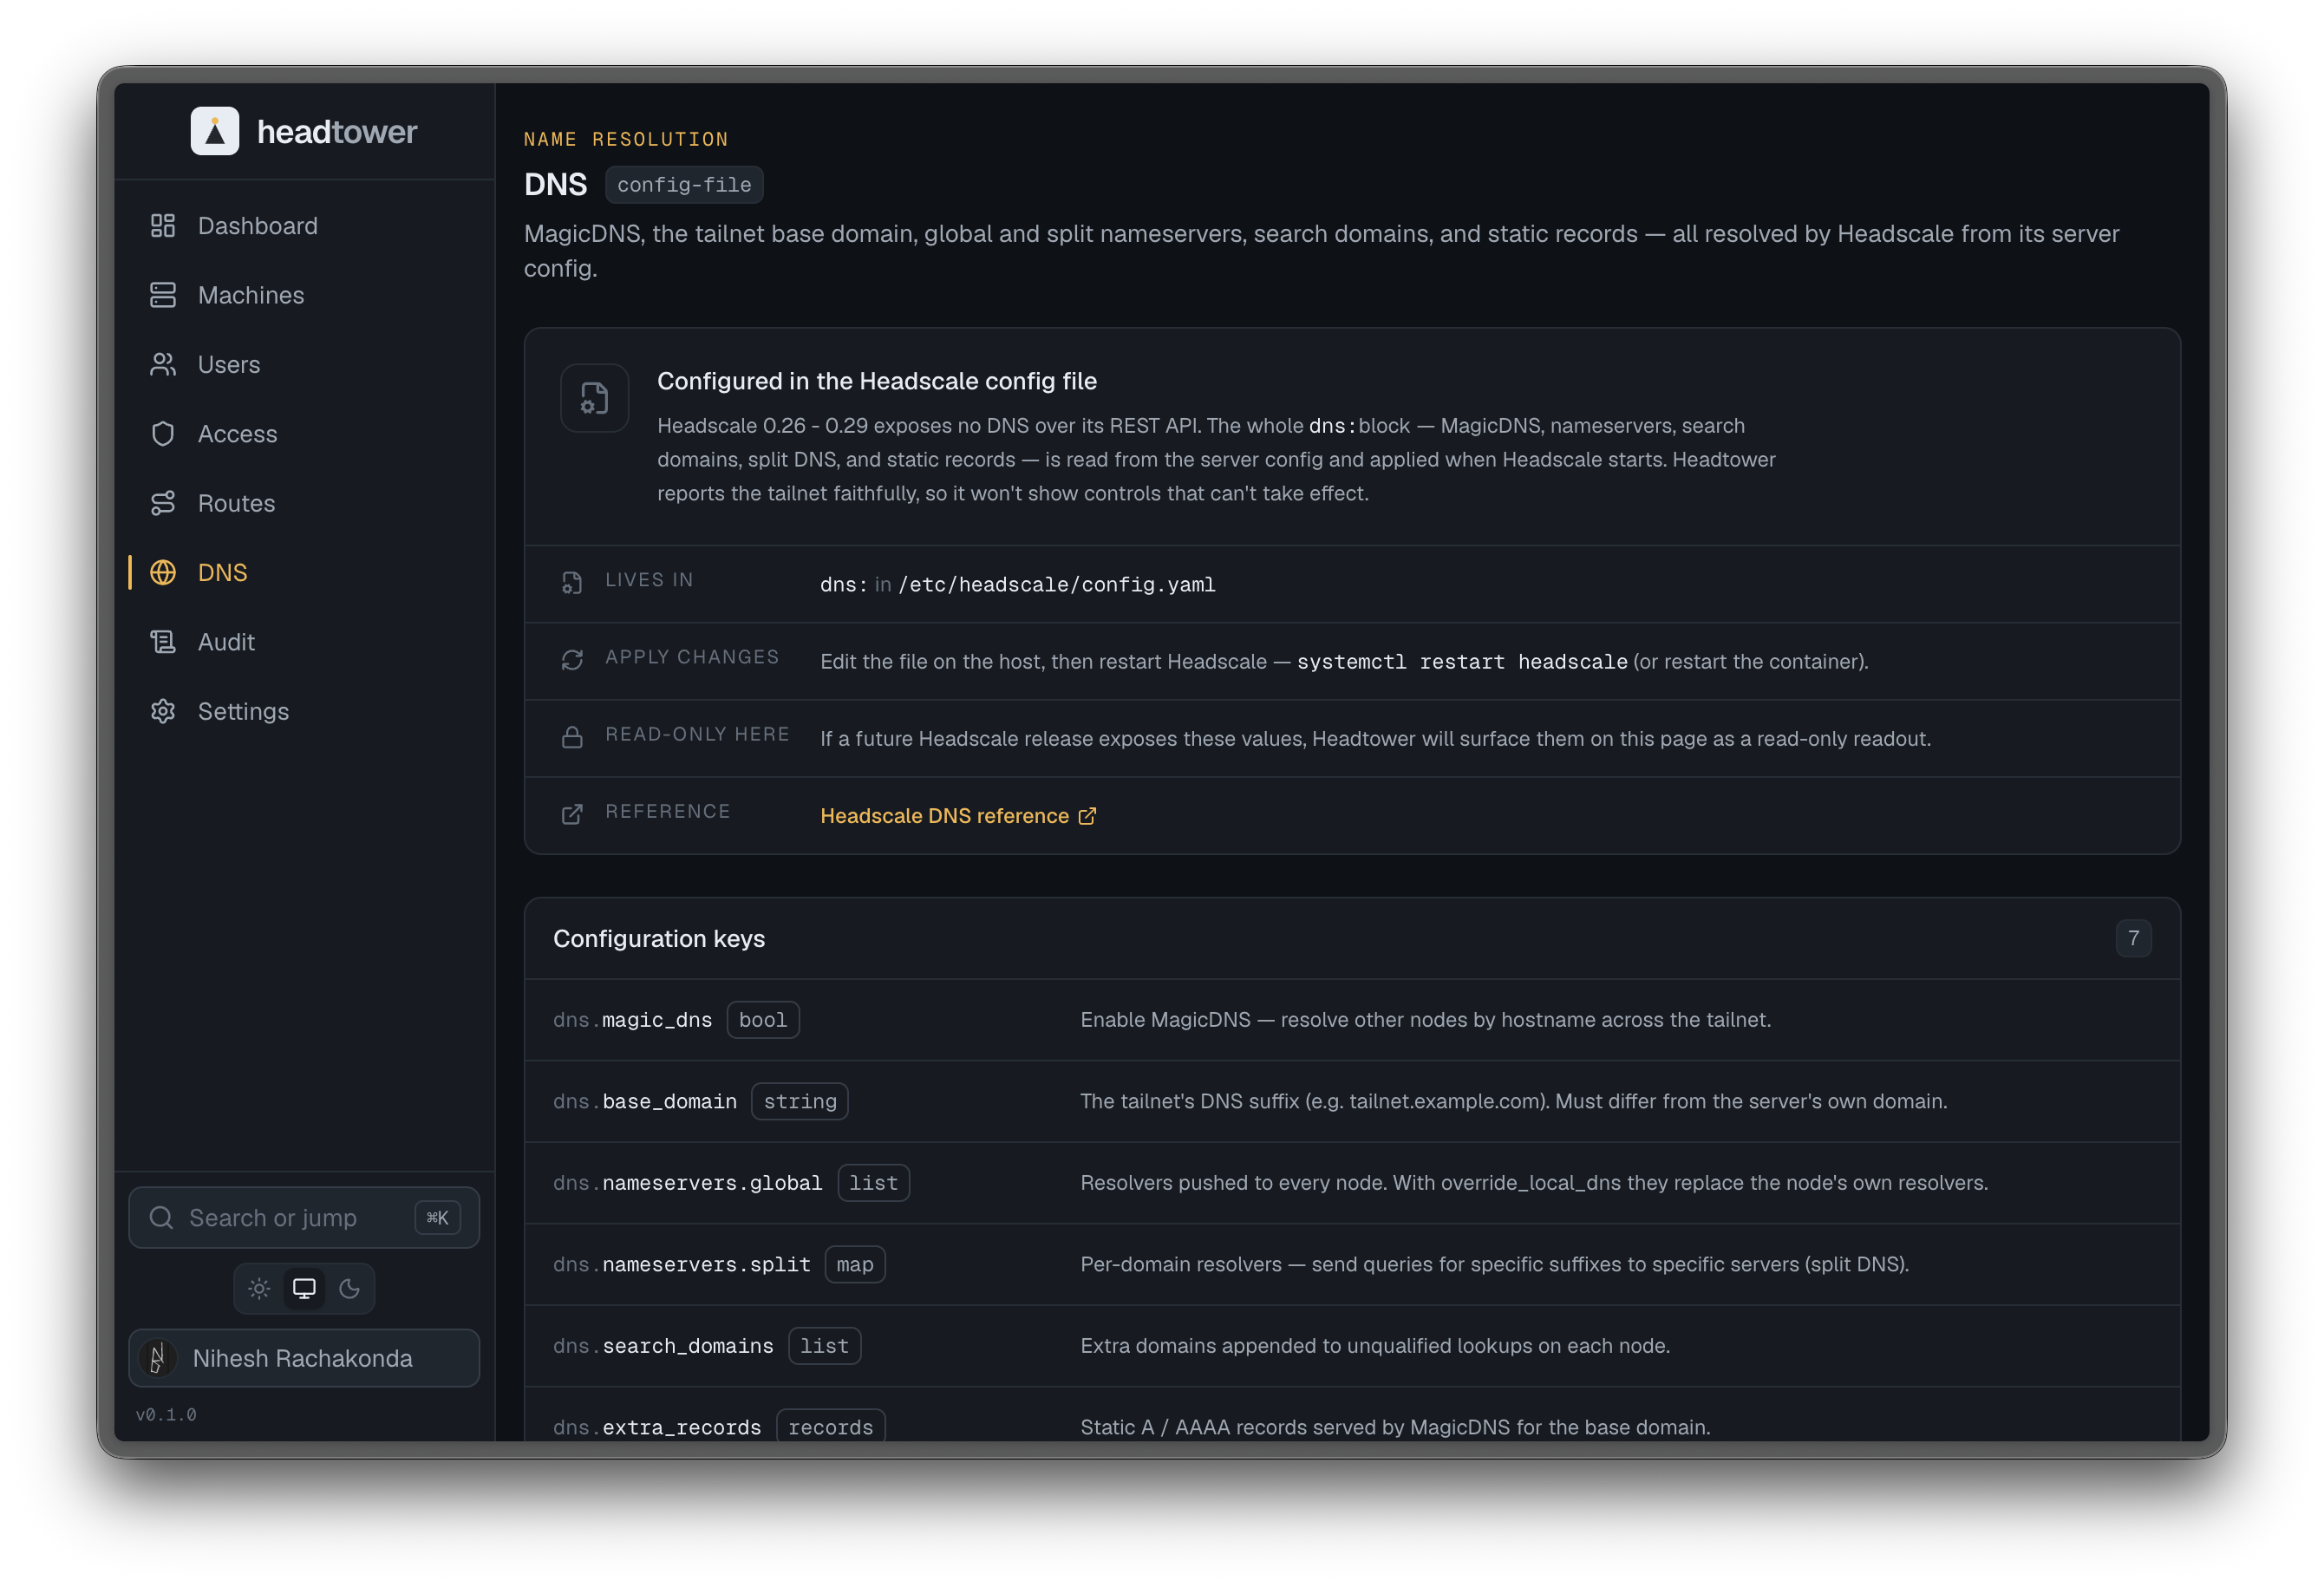Image resolution: width=2324 pixels, height=1587 pixels.
Task: Click the 'Per-domain resolvers' description text
Action: point(1494,1265)
